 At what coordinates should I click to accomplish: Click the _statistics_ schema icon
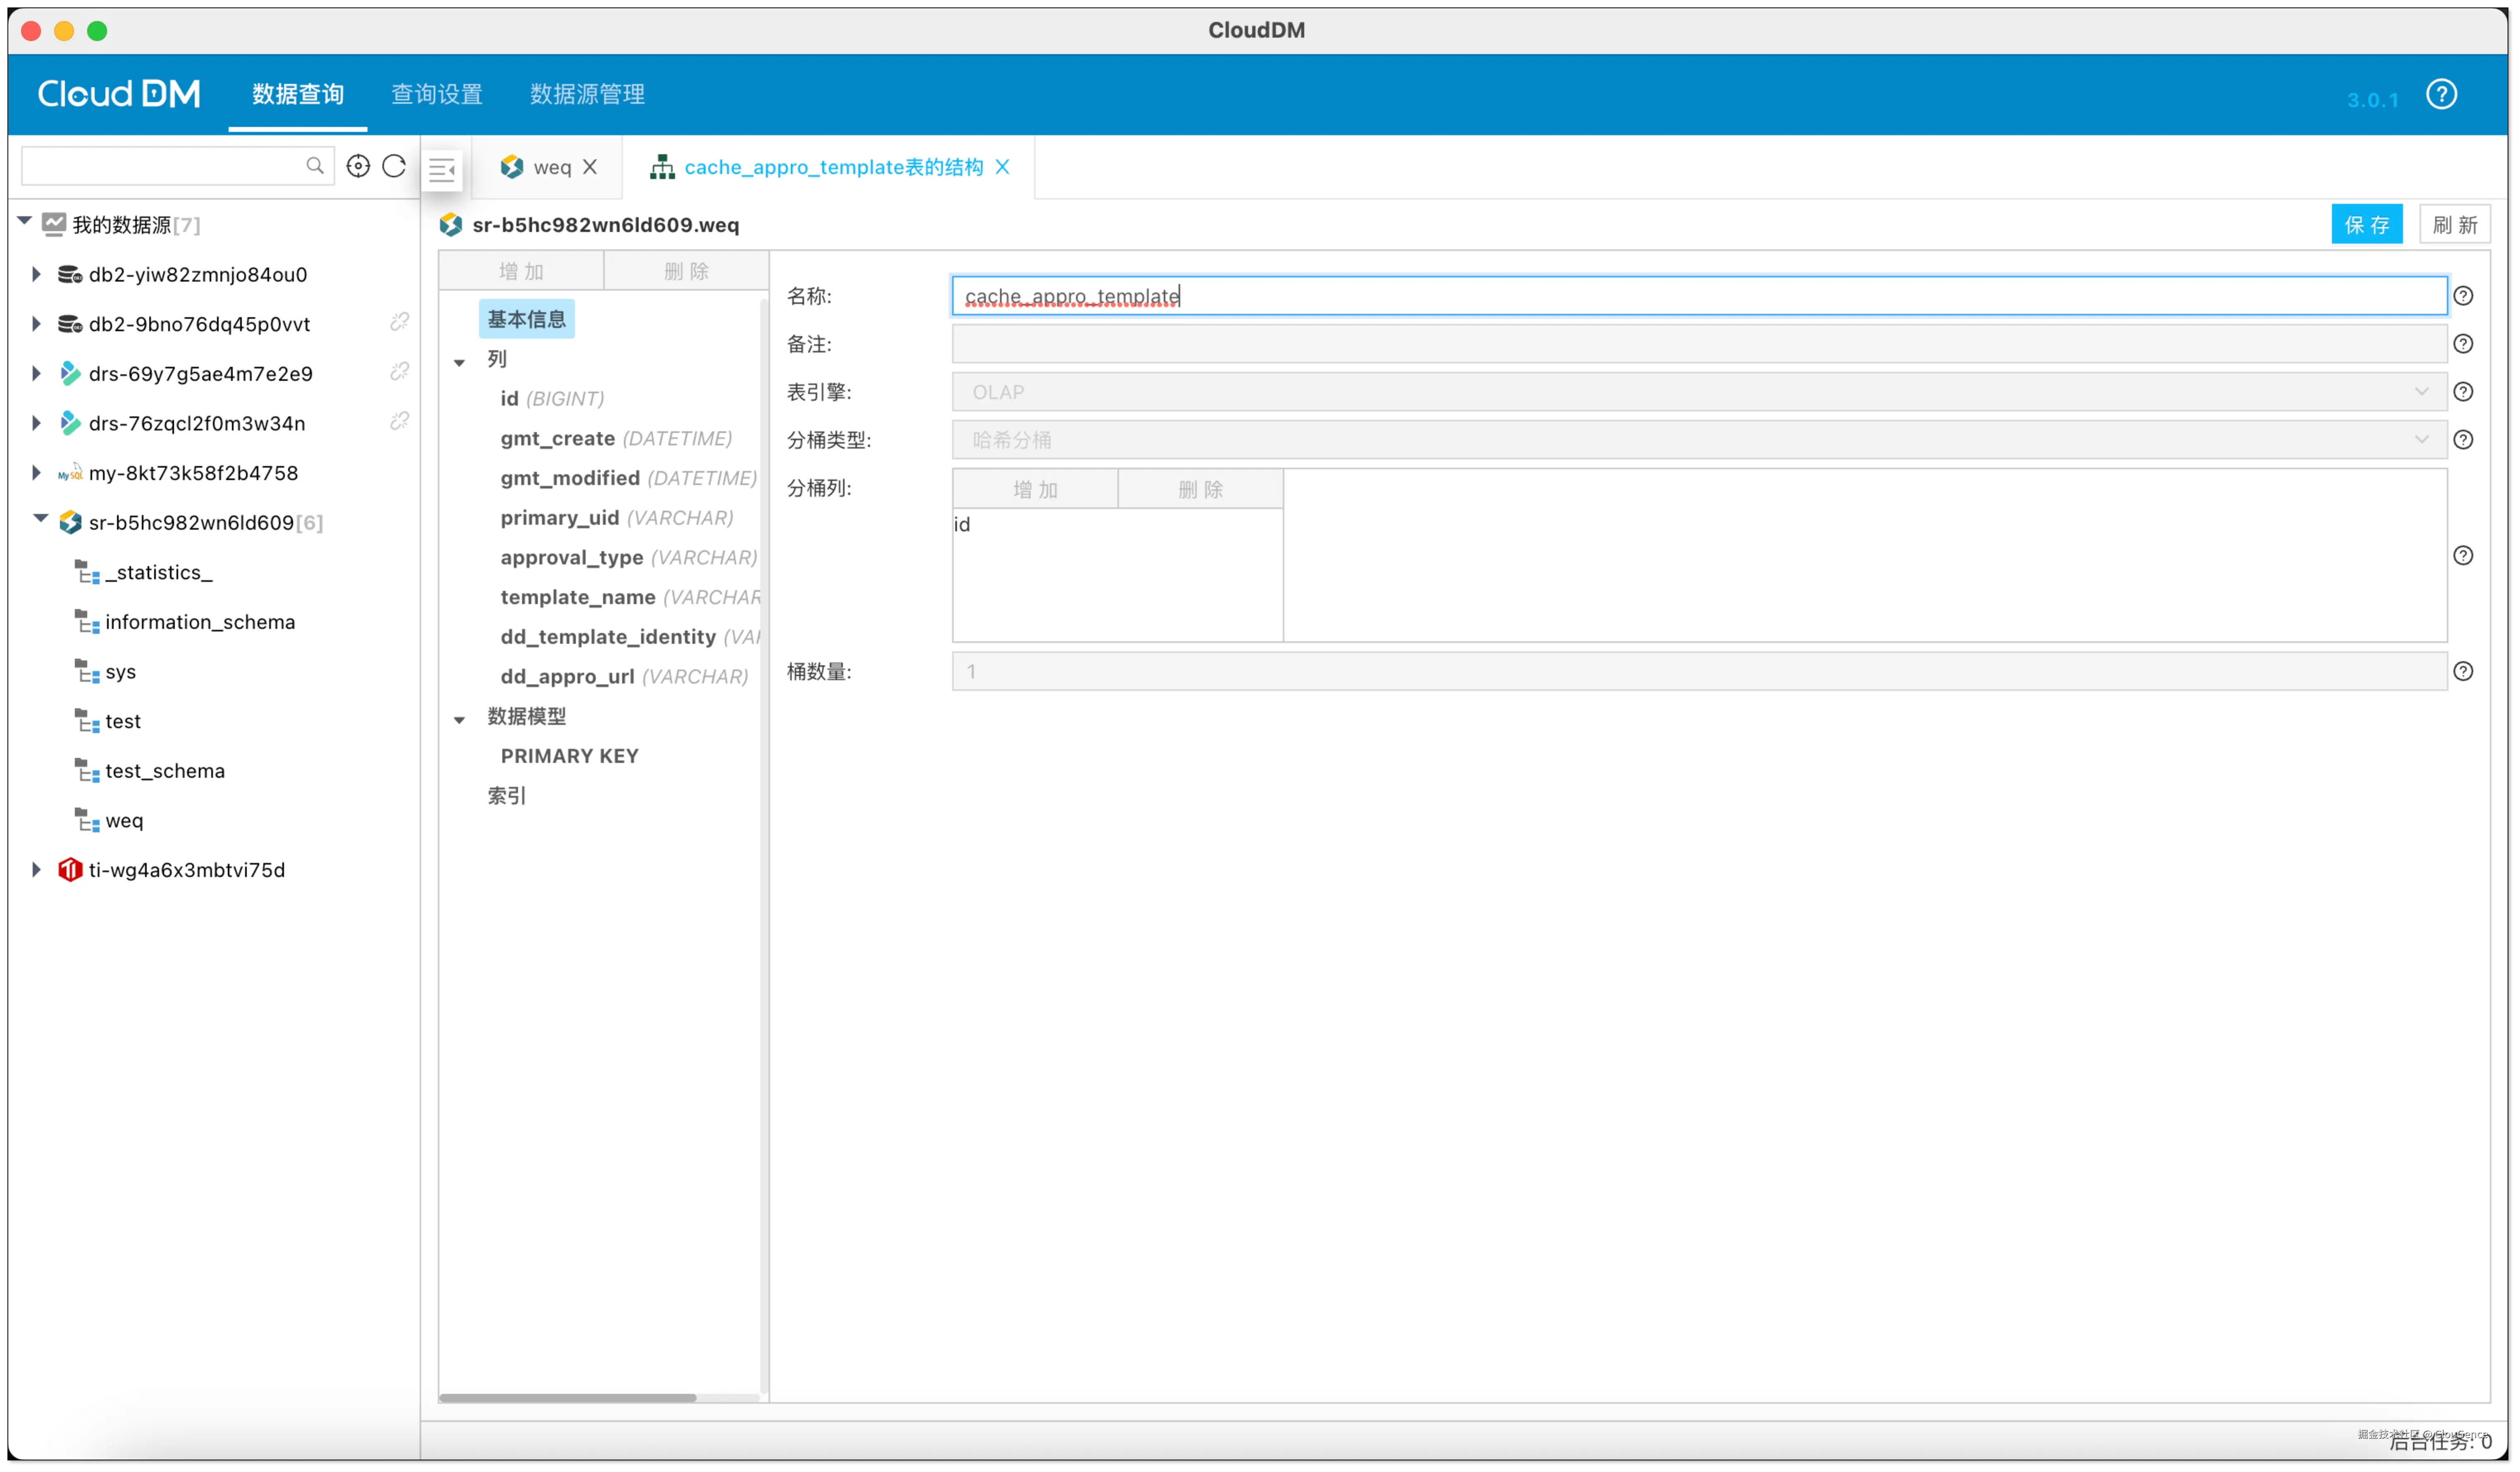[x=87, y=572]
